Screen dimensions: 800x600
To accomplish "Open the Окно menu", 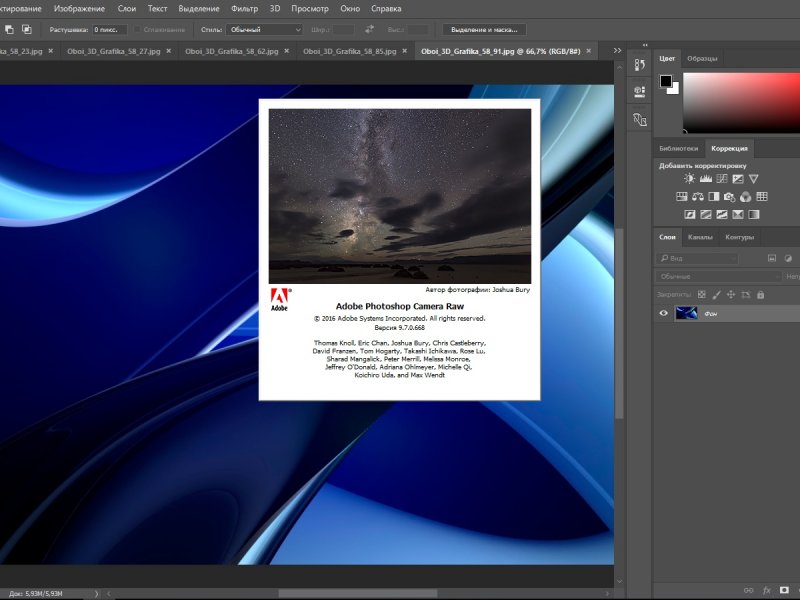I will (x=349, y=9).
